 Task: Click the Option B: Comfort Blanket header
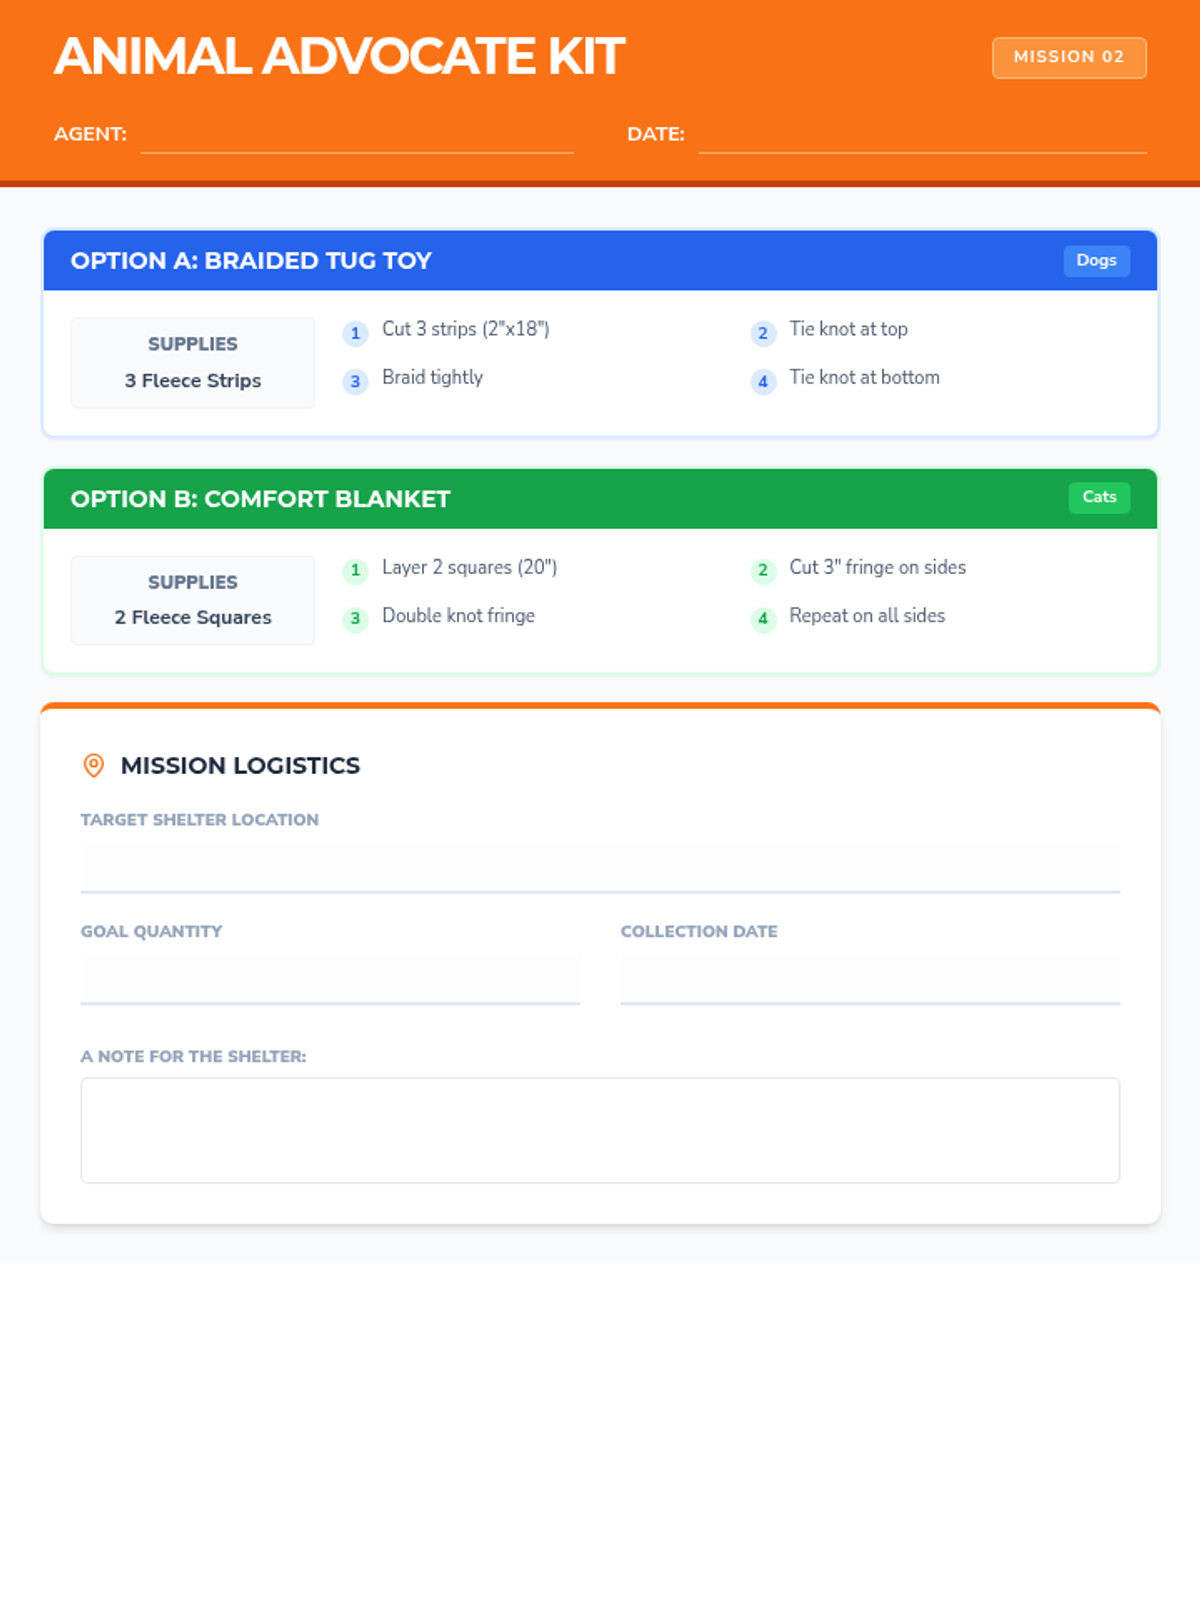pyautogui.click(x=260, y=499)
